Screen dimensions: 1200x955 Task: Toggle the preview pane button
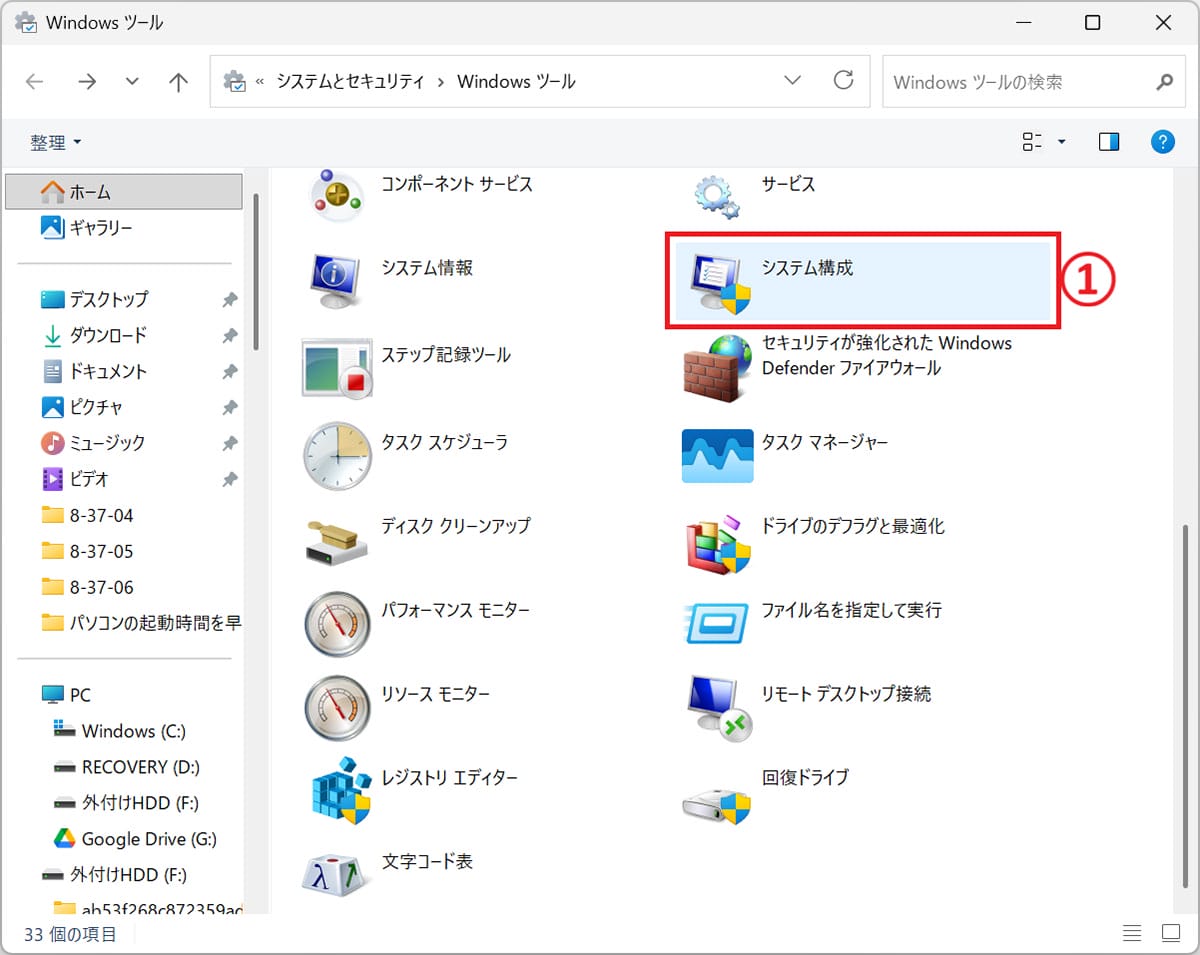click(1109, 142)
